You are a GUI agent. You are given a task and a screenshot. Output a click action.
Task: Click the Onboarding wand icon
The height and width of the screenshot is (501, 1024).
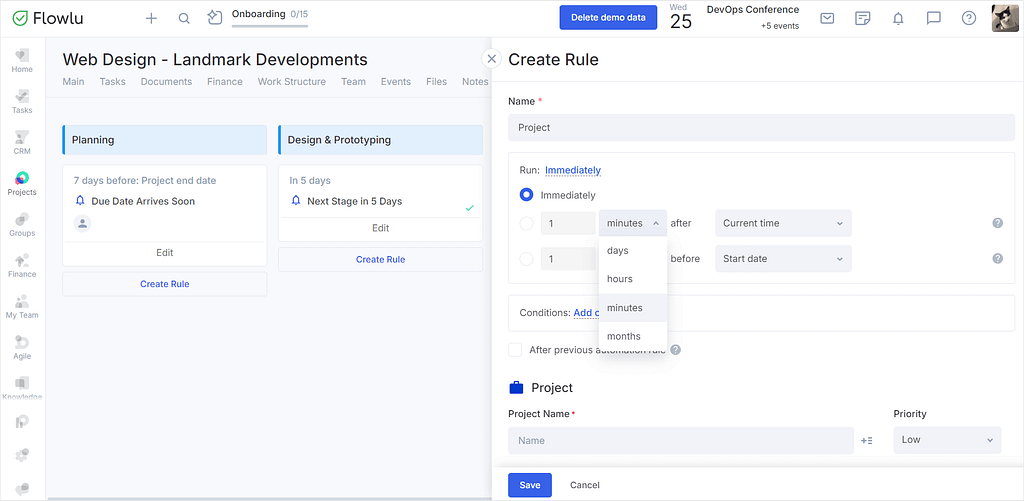pos(215,18)
